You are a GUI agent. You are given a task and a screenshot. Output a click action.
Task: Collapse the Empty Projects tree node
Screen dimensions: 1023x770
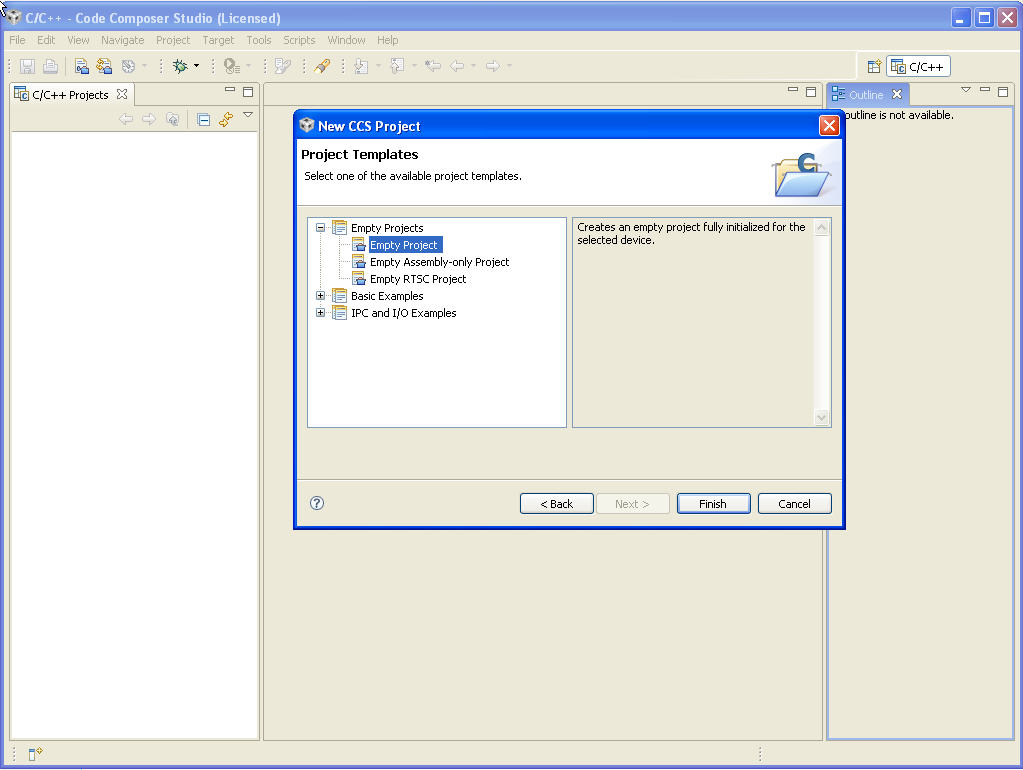click(x=320, y=227)
